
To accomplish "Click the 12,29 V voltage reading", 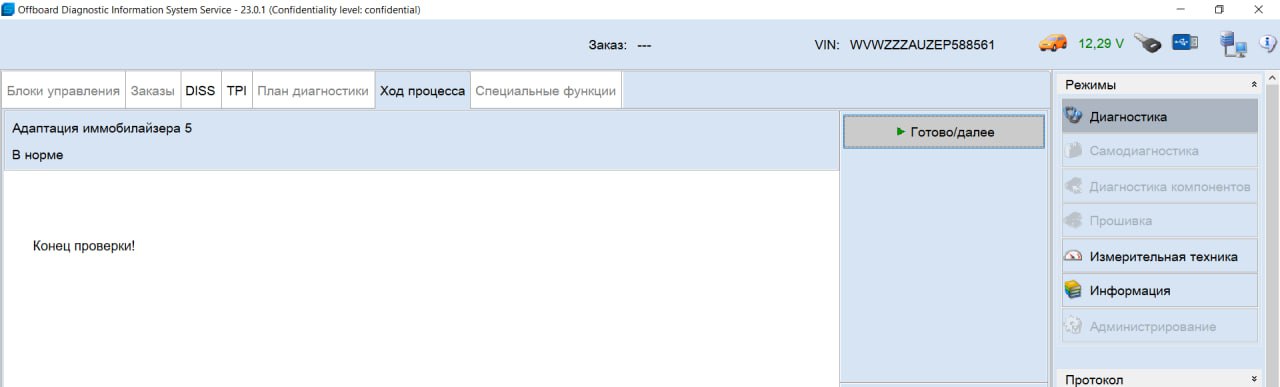I will [1101, 44].
